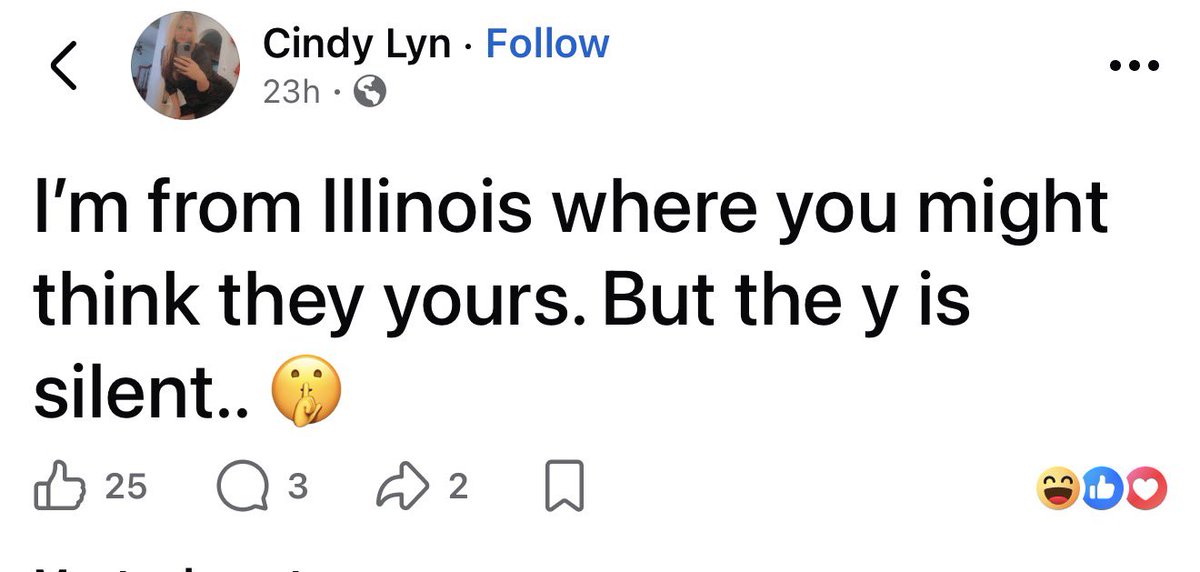Follow Cindy Lyn
The width and height of the screenshot is (1200, 572).
tap(546, 44)
